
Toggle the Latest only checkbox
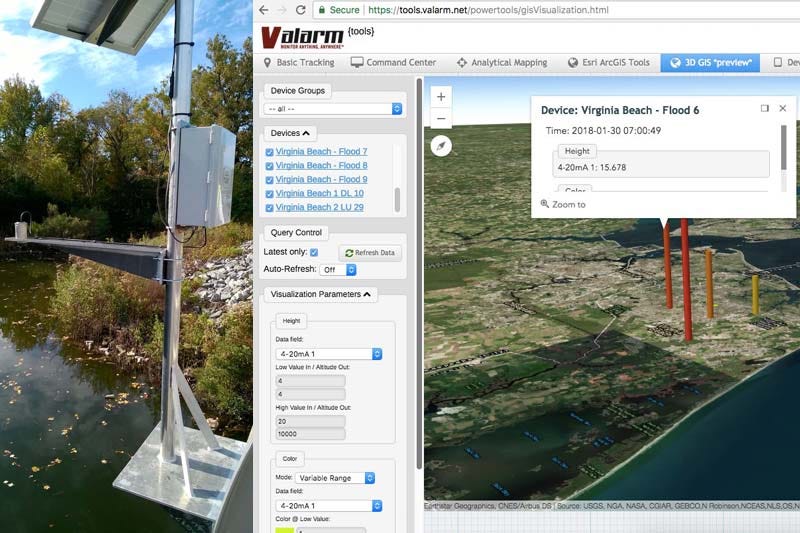(314, 252)
